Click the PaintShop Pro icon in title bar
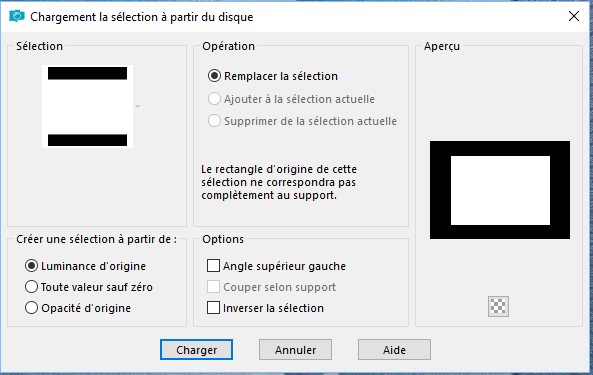This screenshot has height=375, width=593. point(17,16)
